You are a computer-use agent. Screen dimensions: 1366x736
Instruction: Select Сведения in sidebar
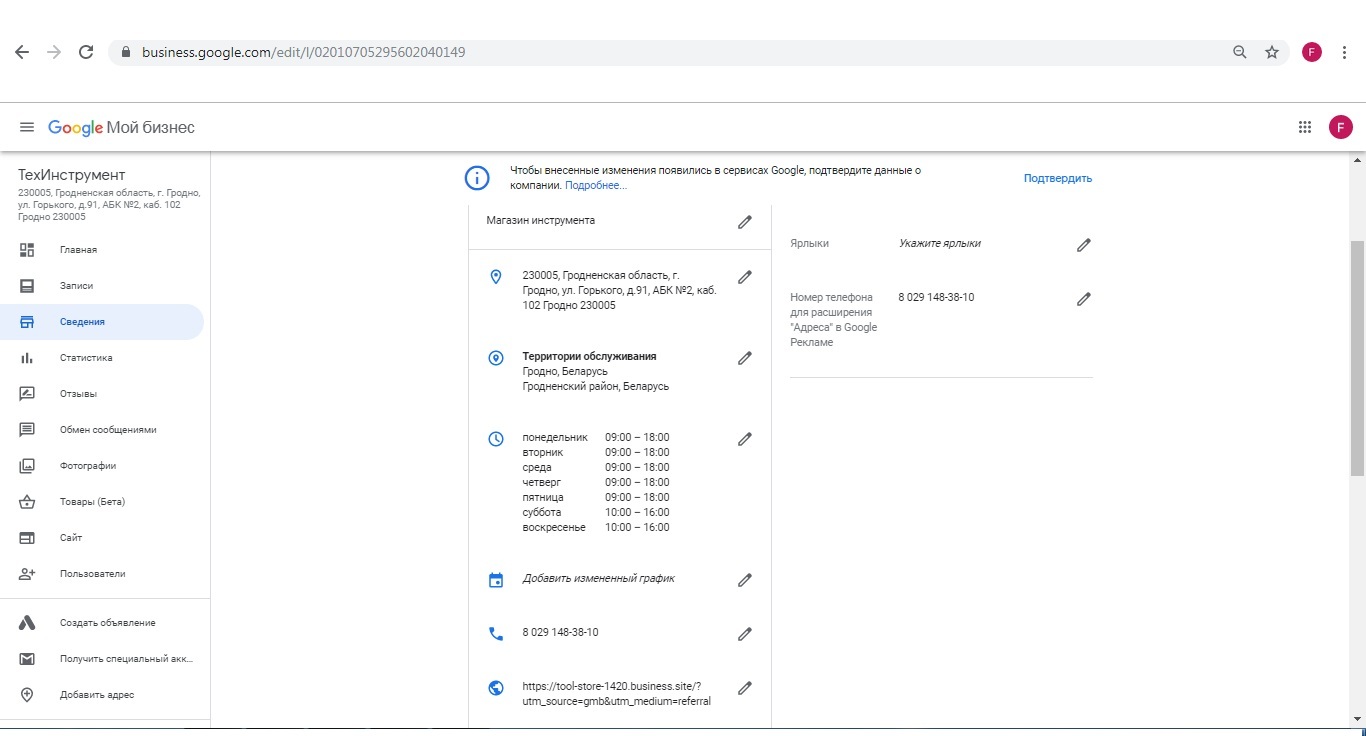(102, 322)
